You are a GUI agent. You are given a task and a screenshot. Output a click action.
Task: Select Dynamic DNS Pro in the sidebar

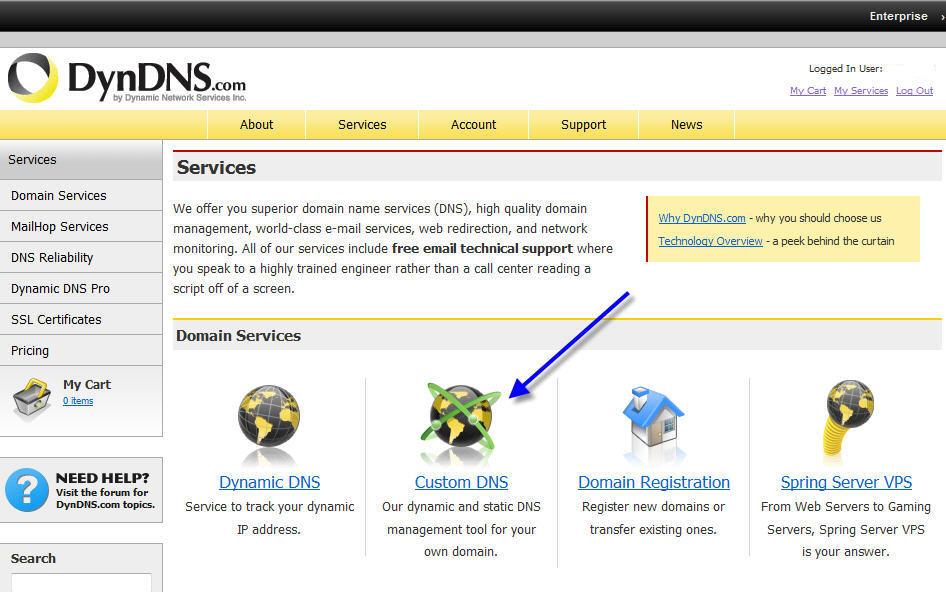coord(81,288)
